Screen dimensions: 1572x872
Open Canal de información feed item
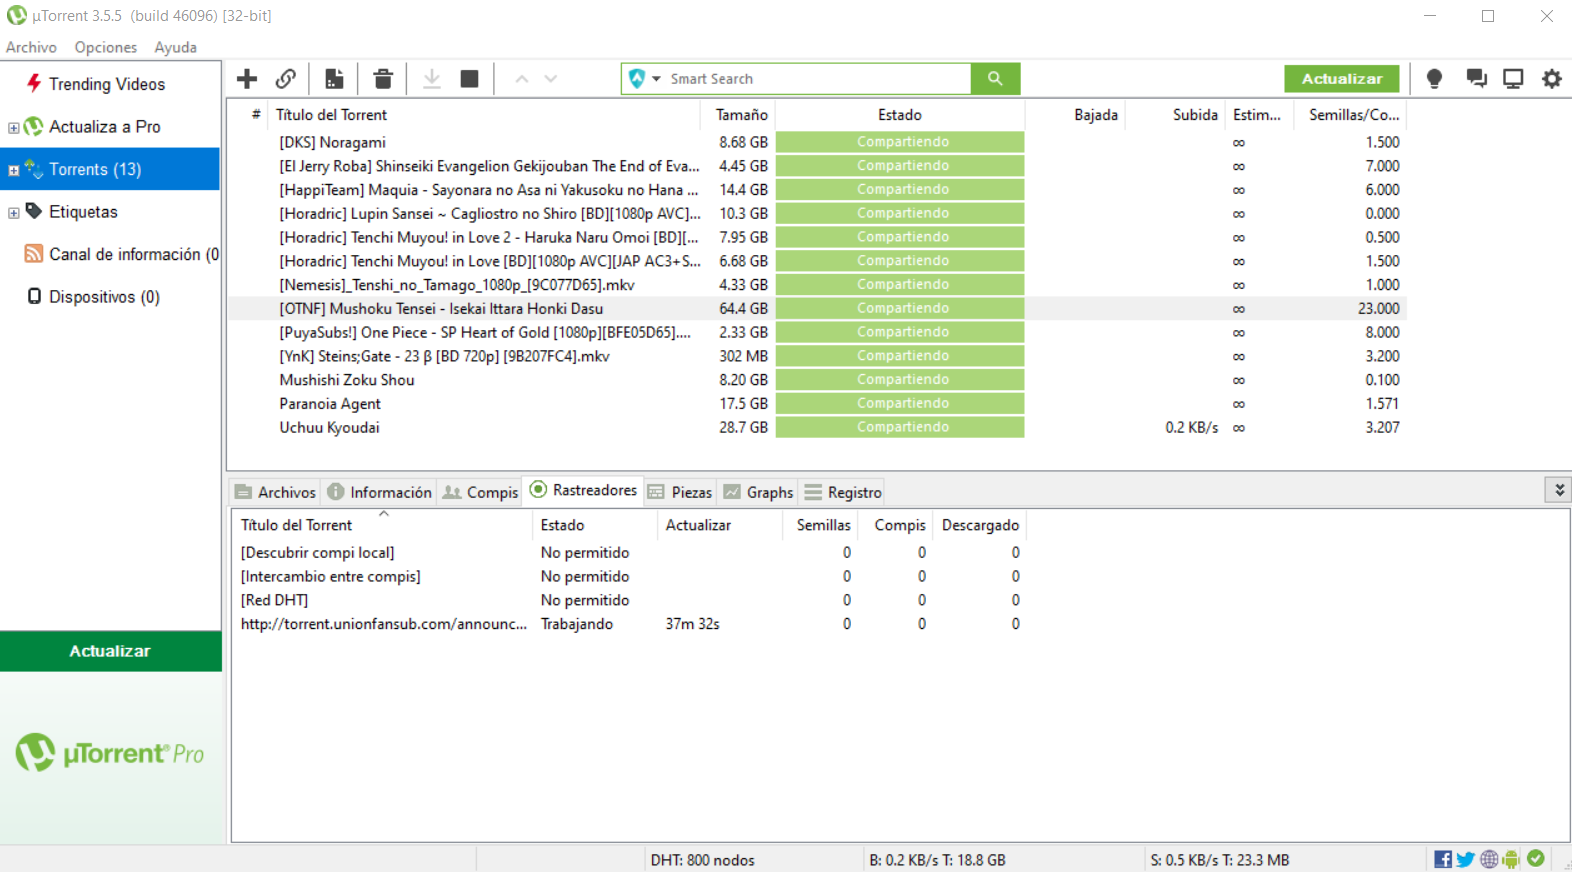pos(121,254)
